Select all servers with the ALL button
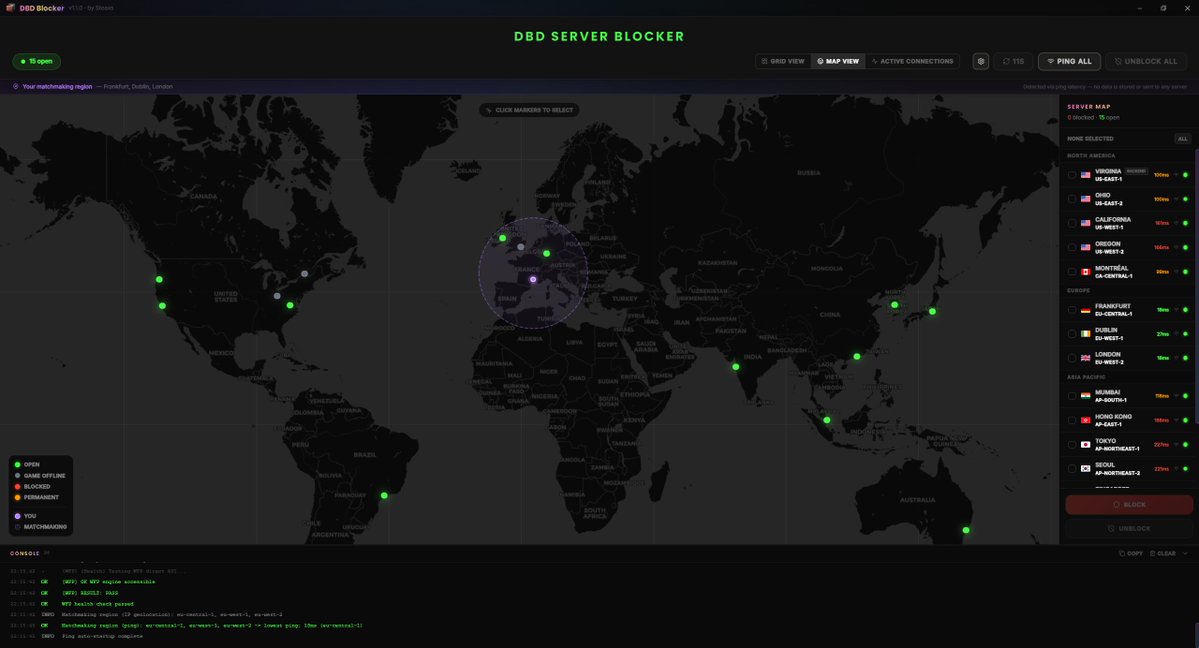The image size is (1199, 648). tap(1182, 139)
